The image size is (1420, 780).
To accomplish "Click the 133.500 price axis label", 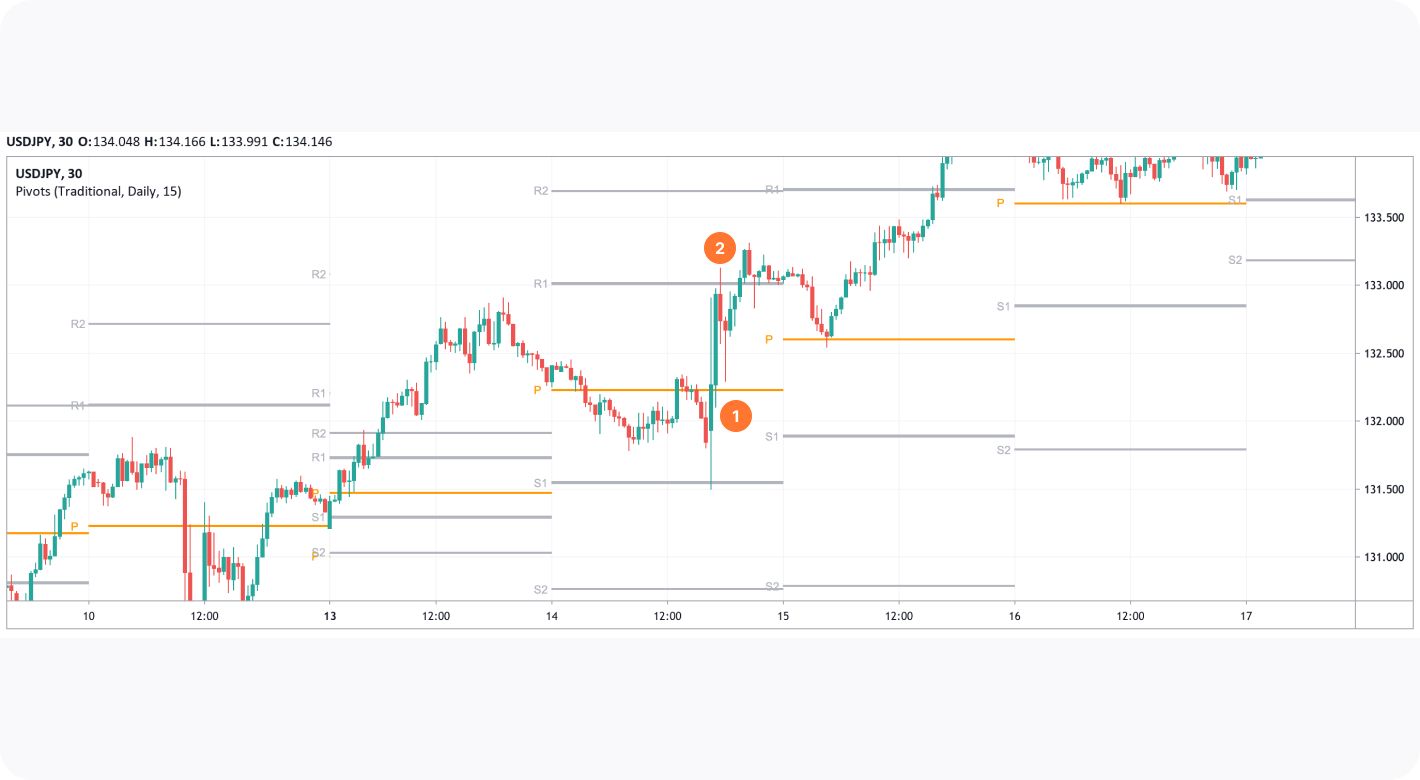I will click(x=1385, y=217).
